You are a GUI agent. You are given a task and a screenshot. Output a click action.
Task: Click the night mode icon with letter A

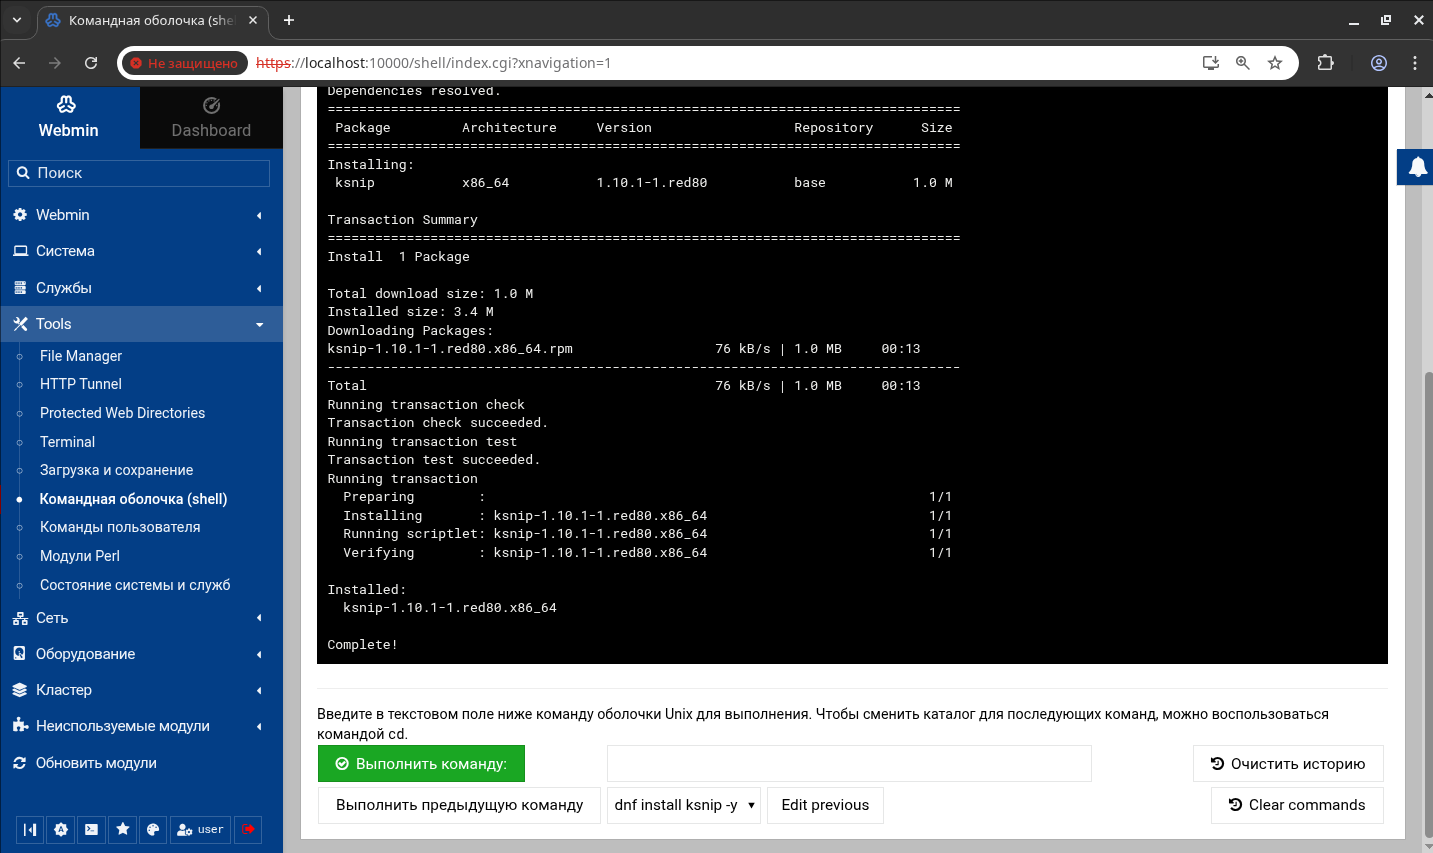tap(61, 829)
